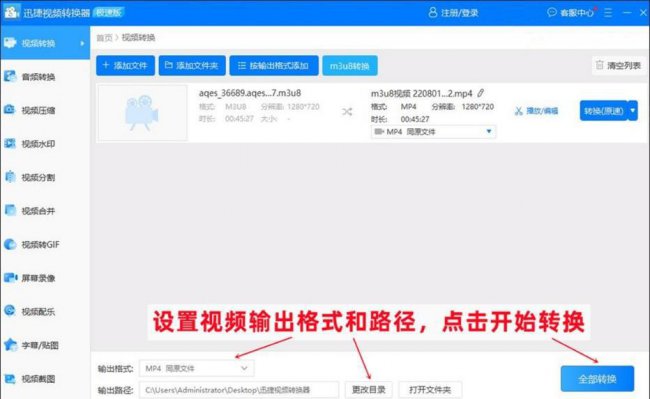Image resolution: width=650 pixels, height=399 pixels.
Task: Click the 视频转GIF sidebar icon
Action: click(x=10, y=244)
